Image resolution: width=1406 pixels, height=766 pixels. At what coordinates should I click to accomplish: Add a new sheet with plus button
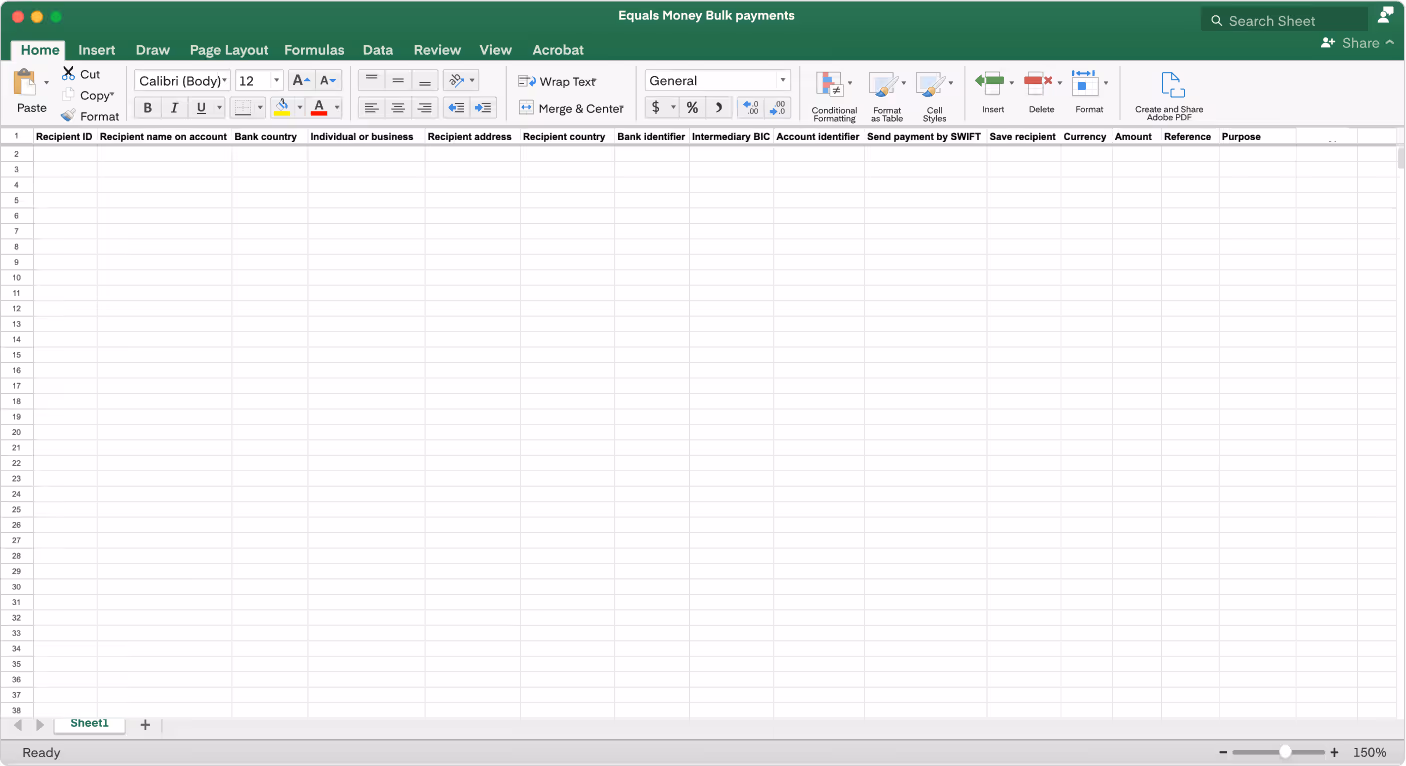[145, 725]
